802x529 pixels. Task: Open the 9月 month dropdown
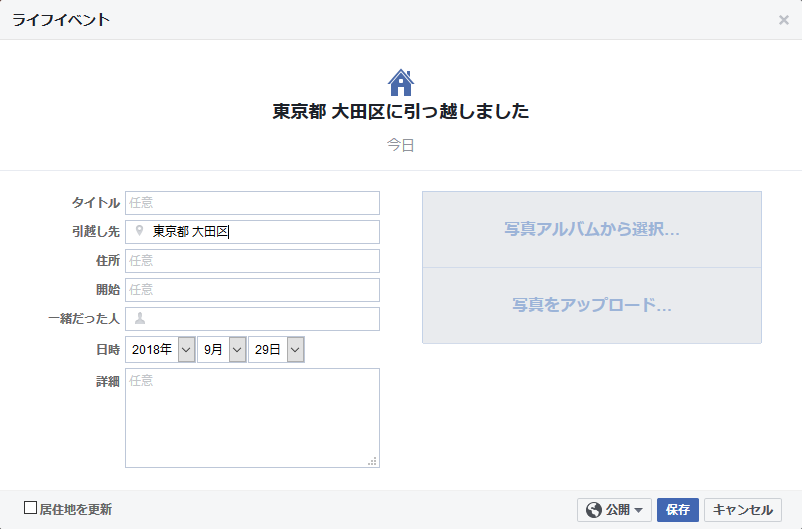point(222,349)
